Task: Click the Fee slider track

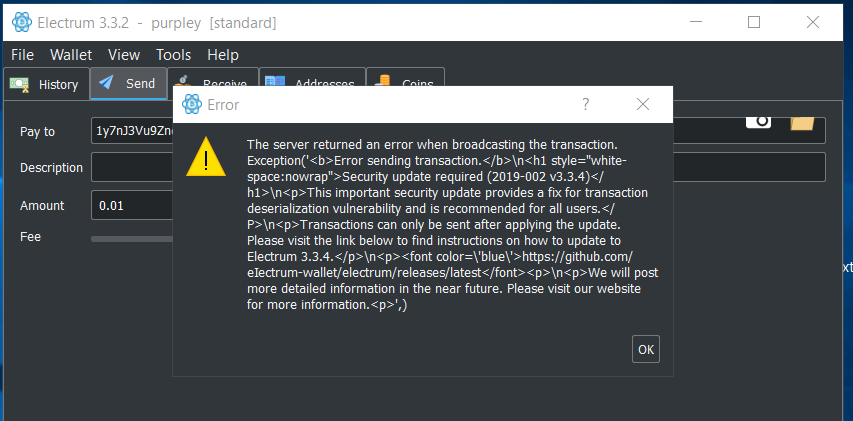Action: pyautogui.click(x=130, y=238)
